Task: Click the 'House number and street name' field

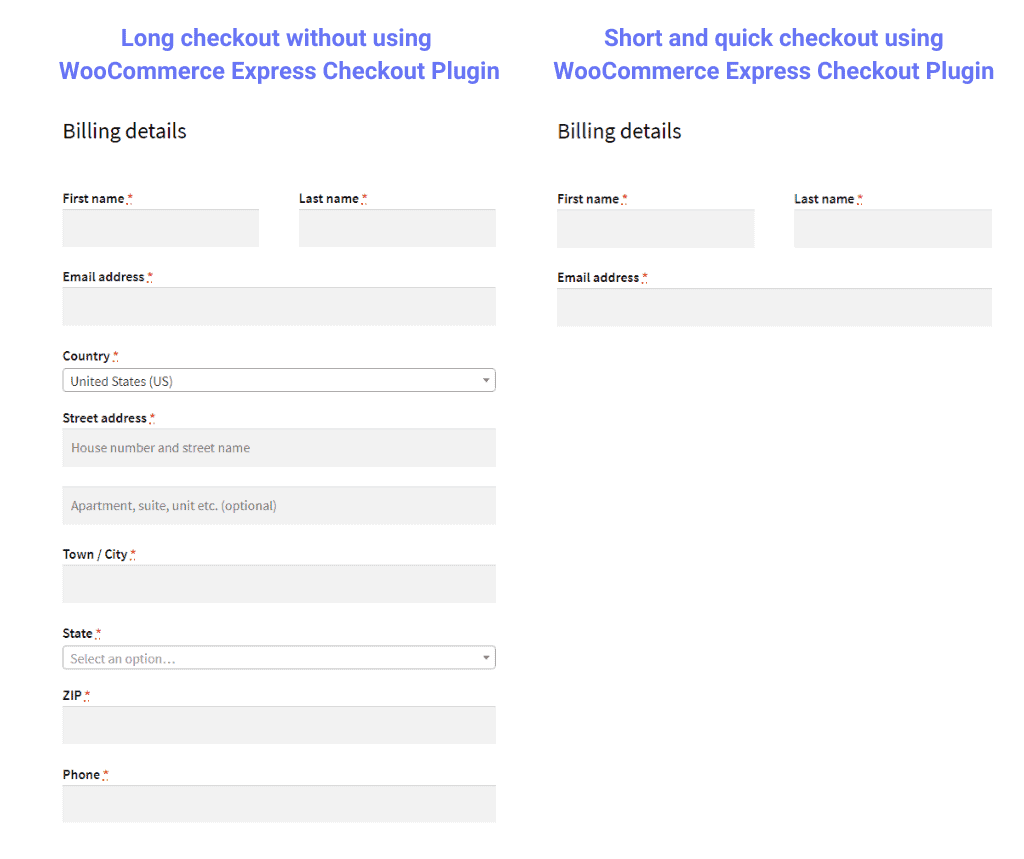Action: pyautogui.click(x=279, y=448)
